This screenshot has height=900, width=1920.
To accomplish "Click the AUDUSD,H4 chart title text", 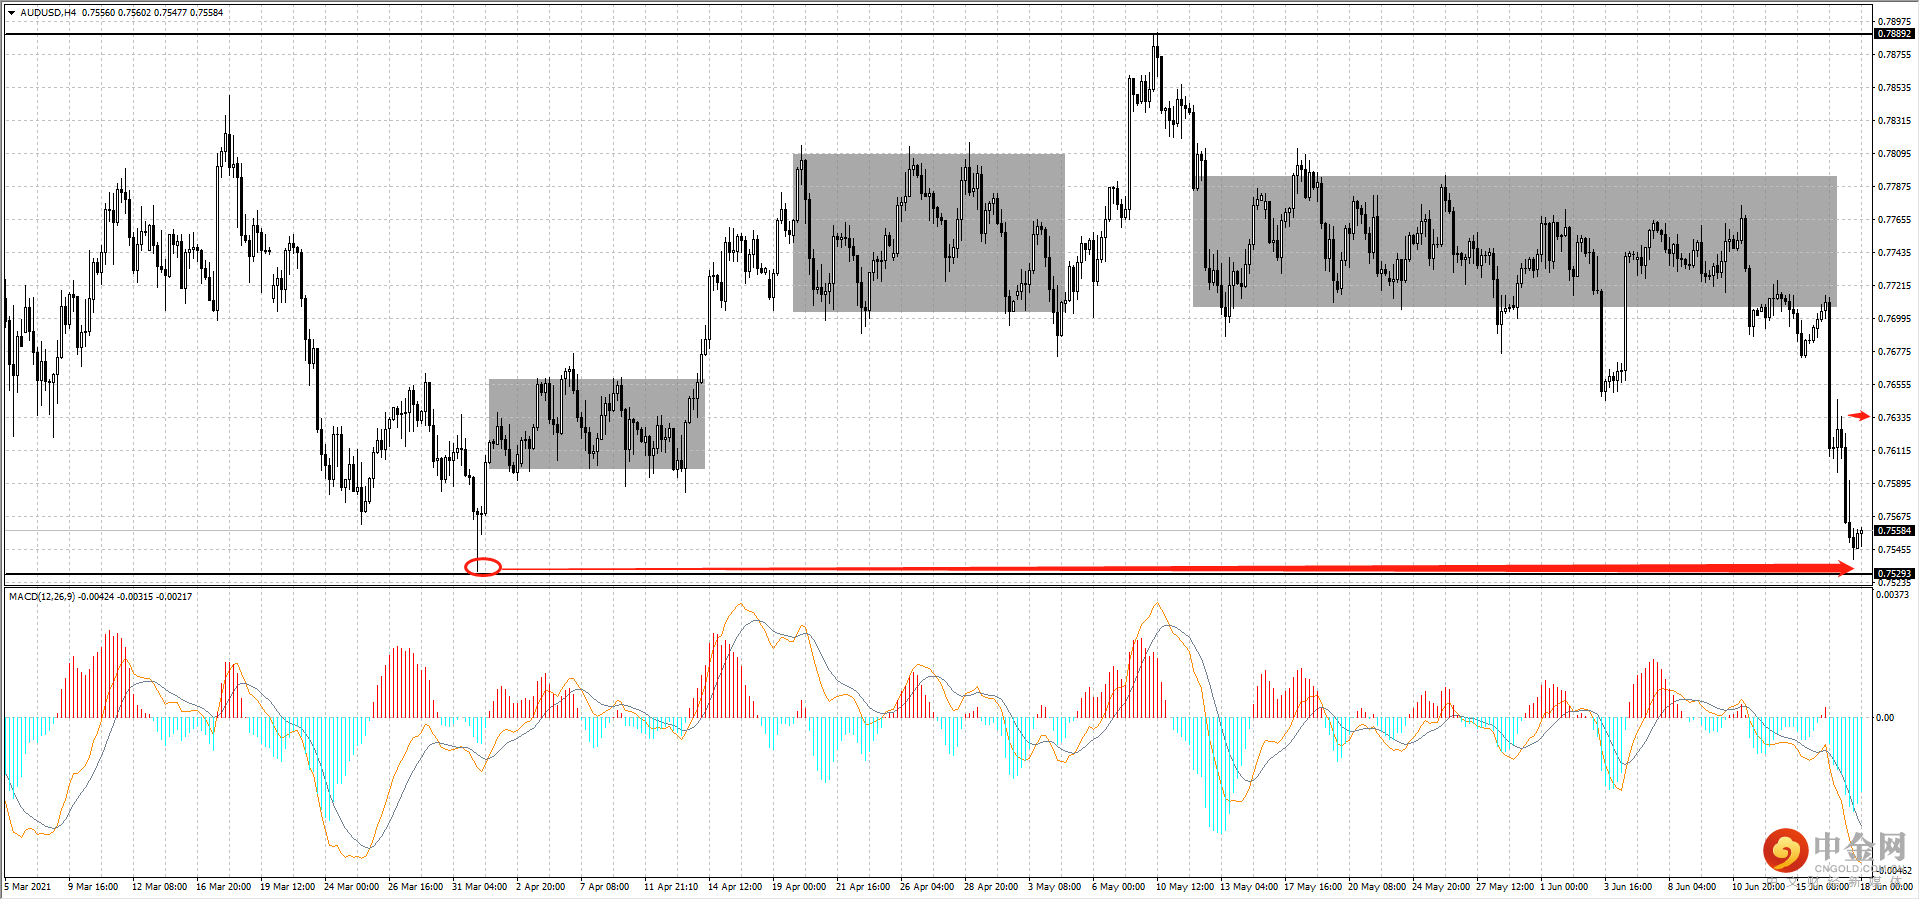I will tap(48, 13).
